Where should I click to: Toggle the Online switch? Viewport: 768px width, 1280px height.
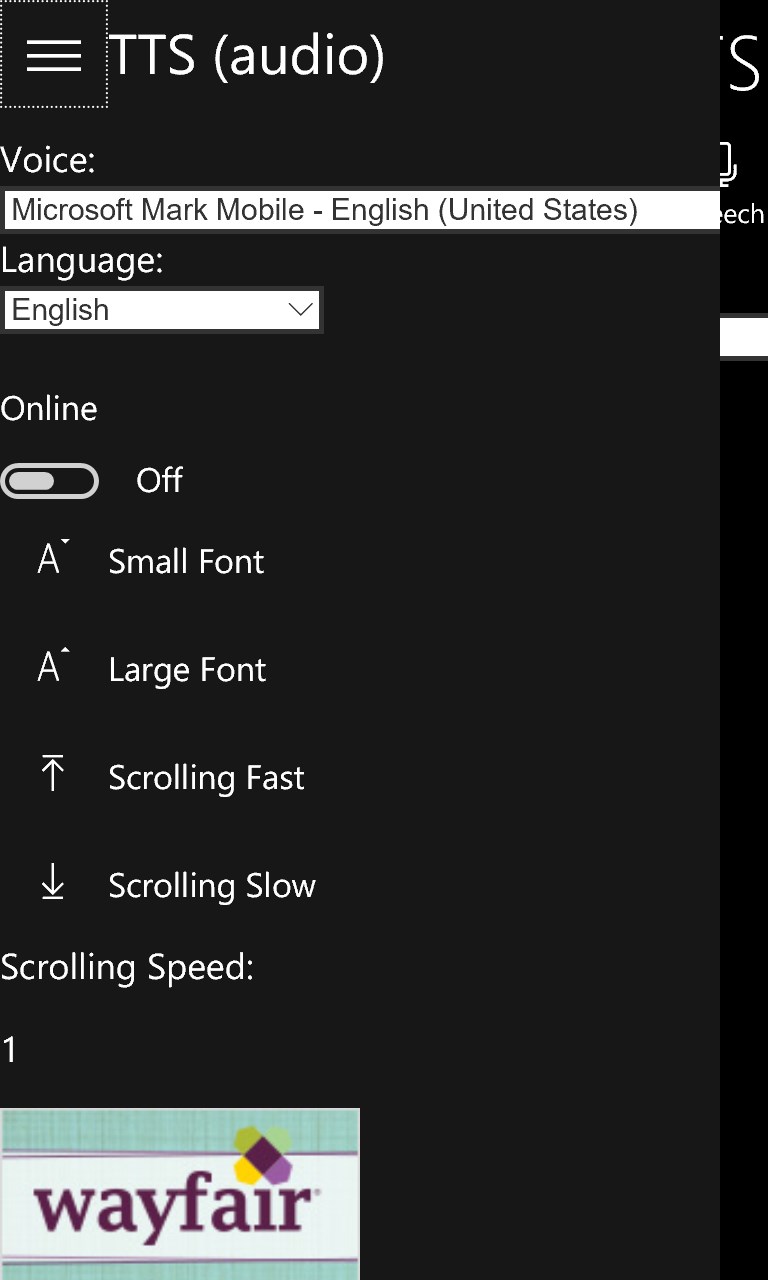coord(50,481)
